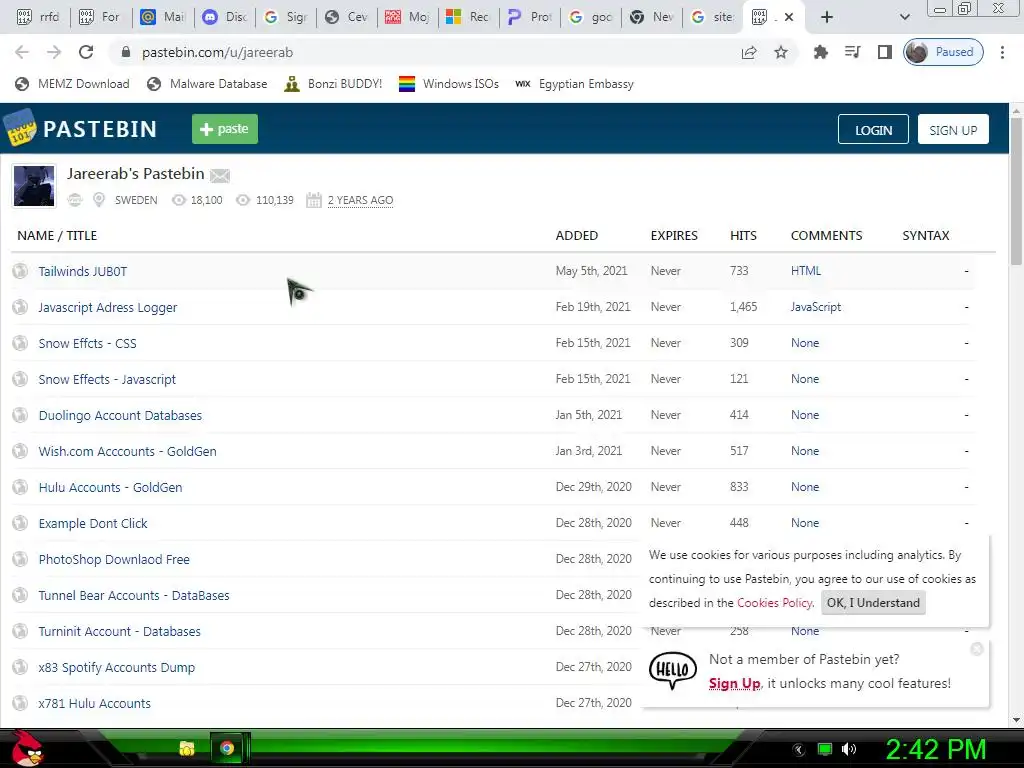Click the globe icon next to Hulu Accounts - GoldGen
Image resolution: width=1024 pixels, height=768 pixels.
pyautogui.click(x=20, y=487)
